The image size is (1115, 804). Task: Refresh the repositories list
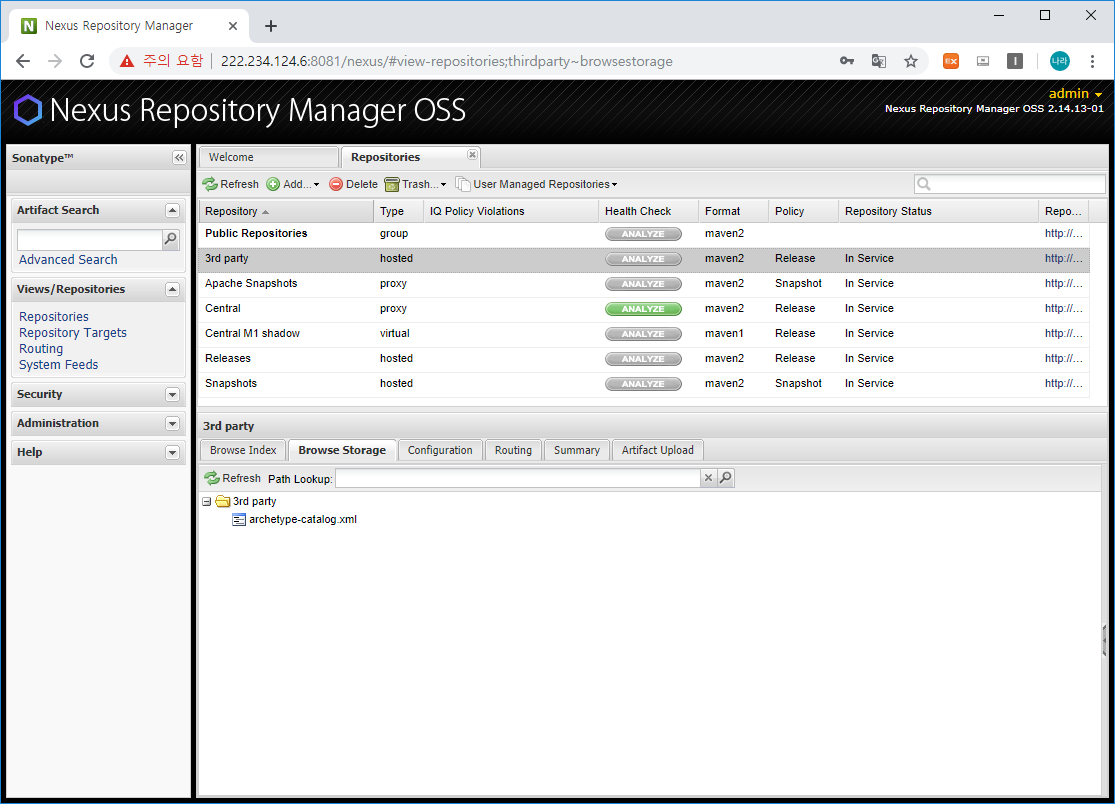230,184
